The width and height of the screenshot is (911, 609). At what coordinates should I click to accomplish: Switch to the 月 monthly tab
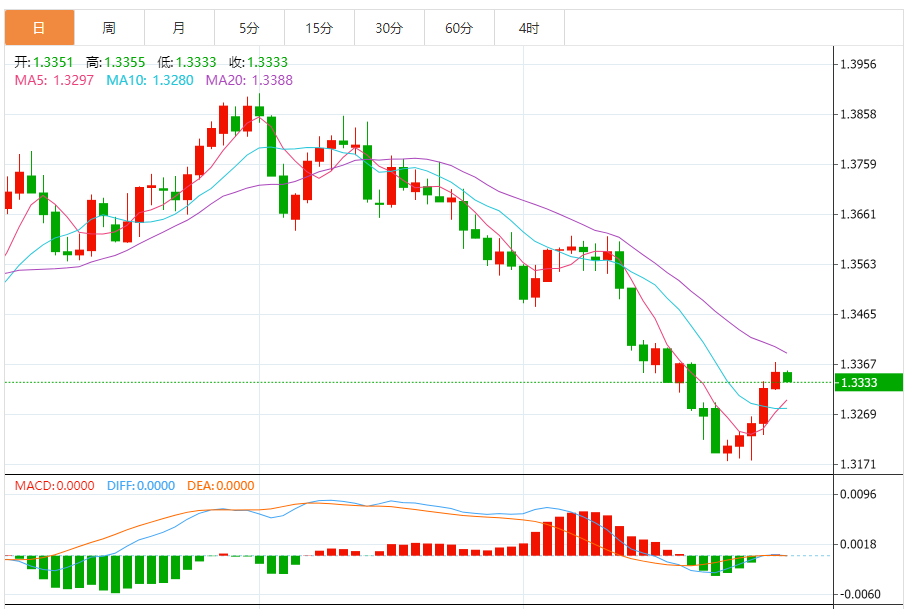pos(179,28)
